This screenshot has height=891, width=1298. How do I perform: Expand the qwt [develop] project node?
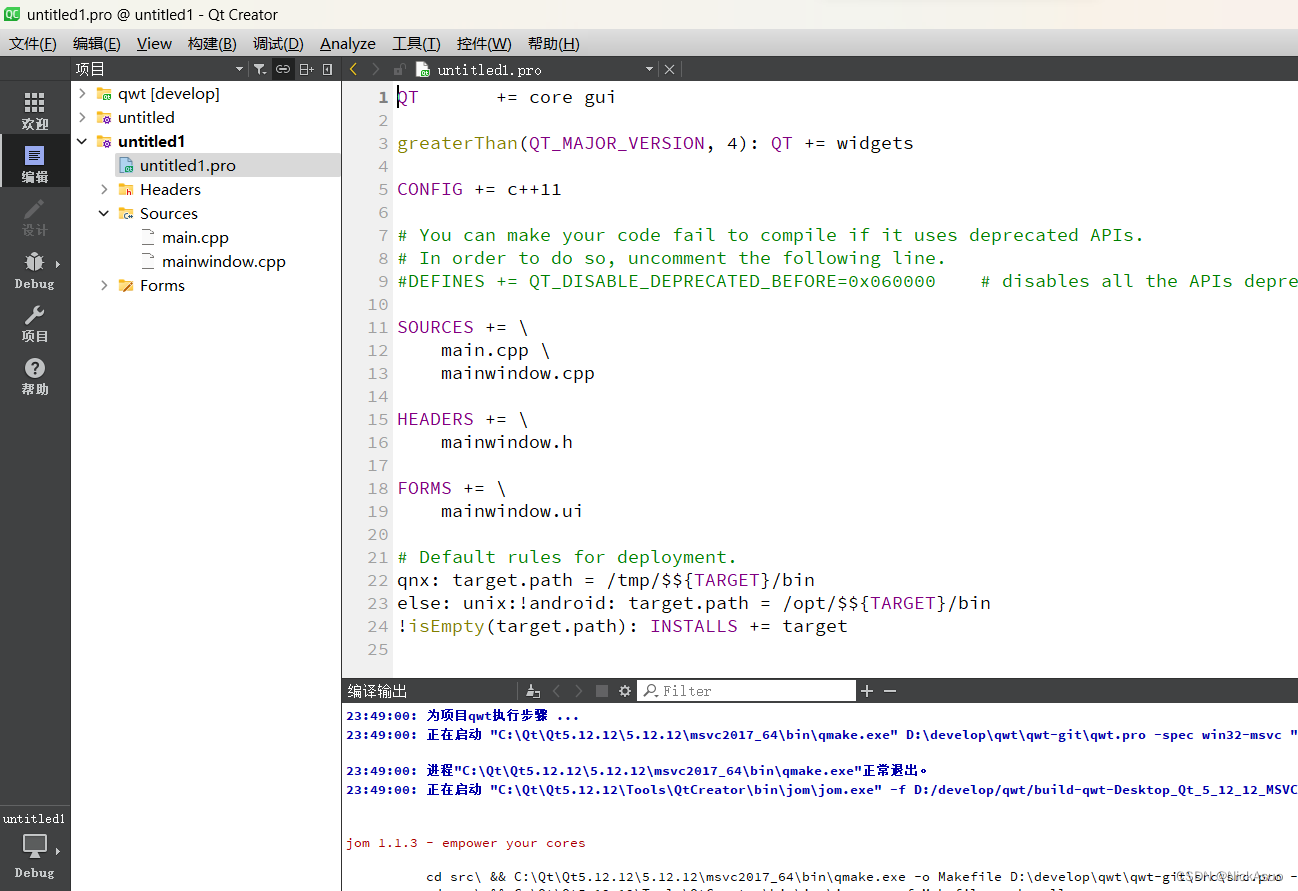tap(82, 93)
